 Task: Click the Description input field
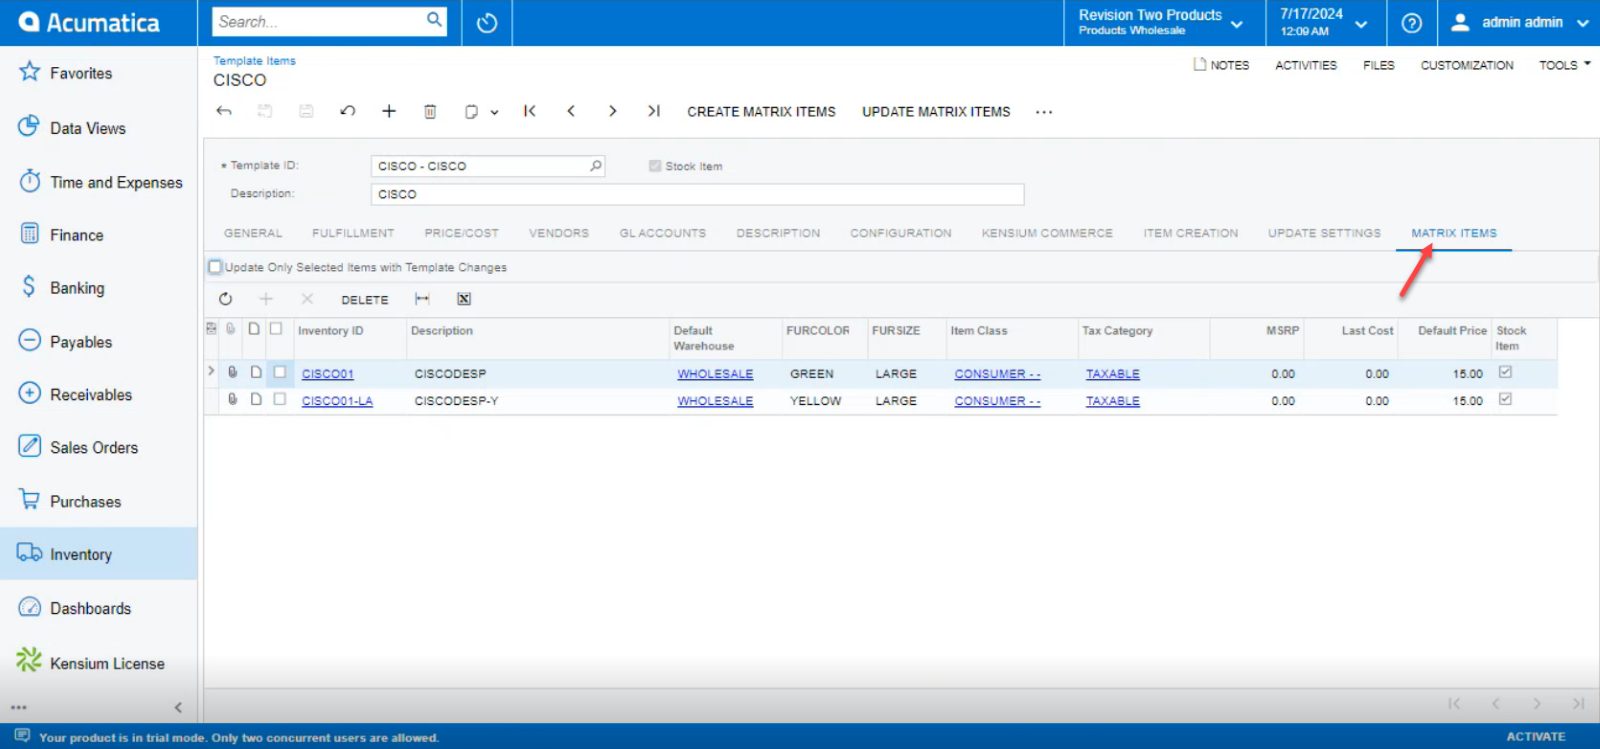[697, 194]
